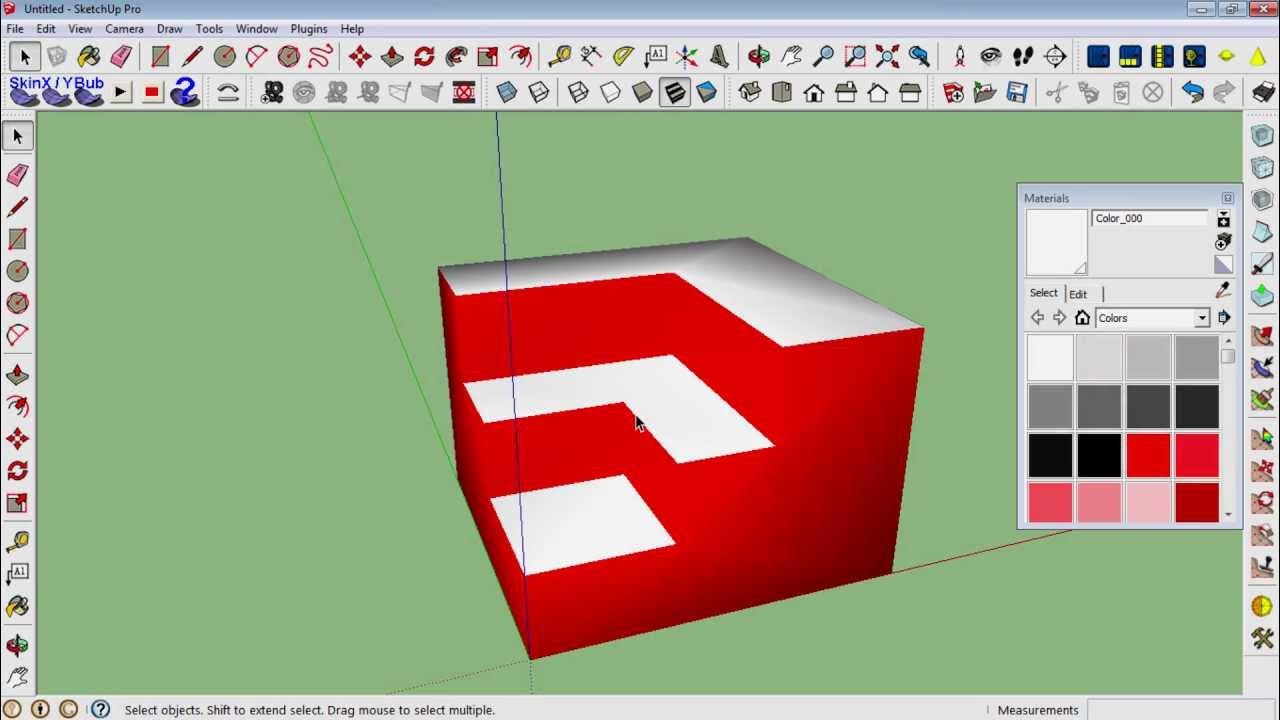Select the Arc tool in top toolbar
Viewport: 1280px width, 720px height.
pos(256,57)
